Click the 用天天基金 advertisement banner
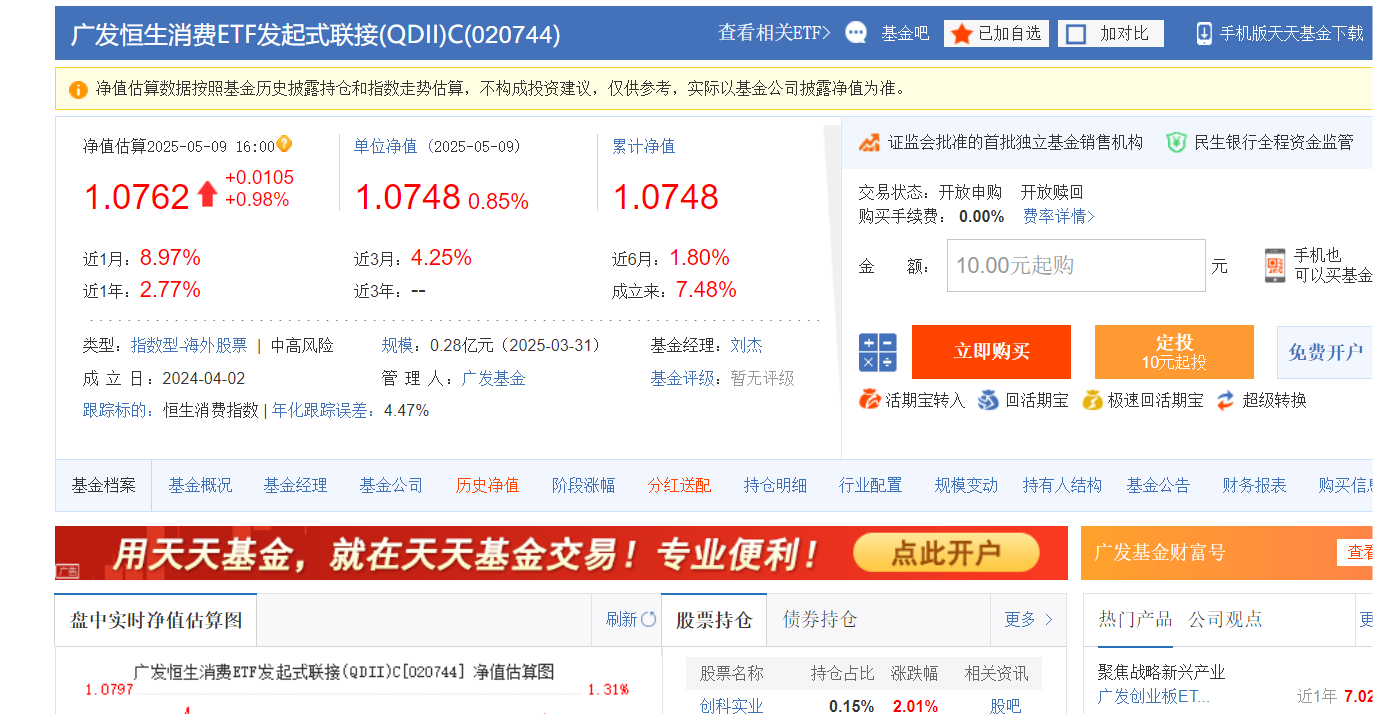Viewport: 1373px width, 714px height. 561,553
